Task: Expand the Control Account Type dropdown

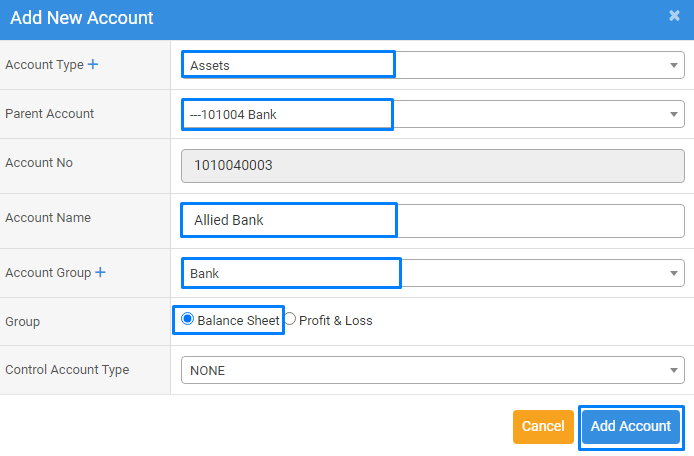Action: point(432,370)
